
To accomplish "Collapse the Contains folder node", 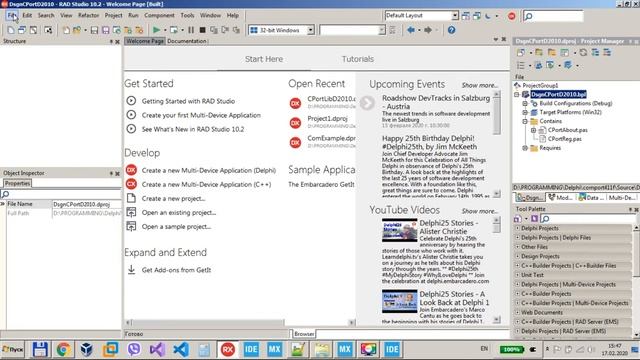I will pyautogui.click(x=525, y=121).
